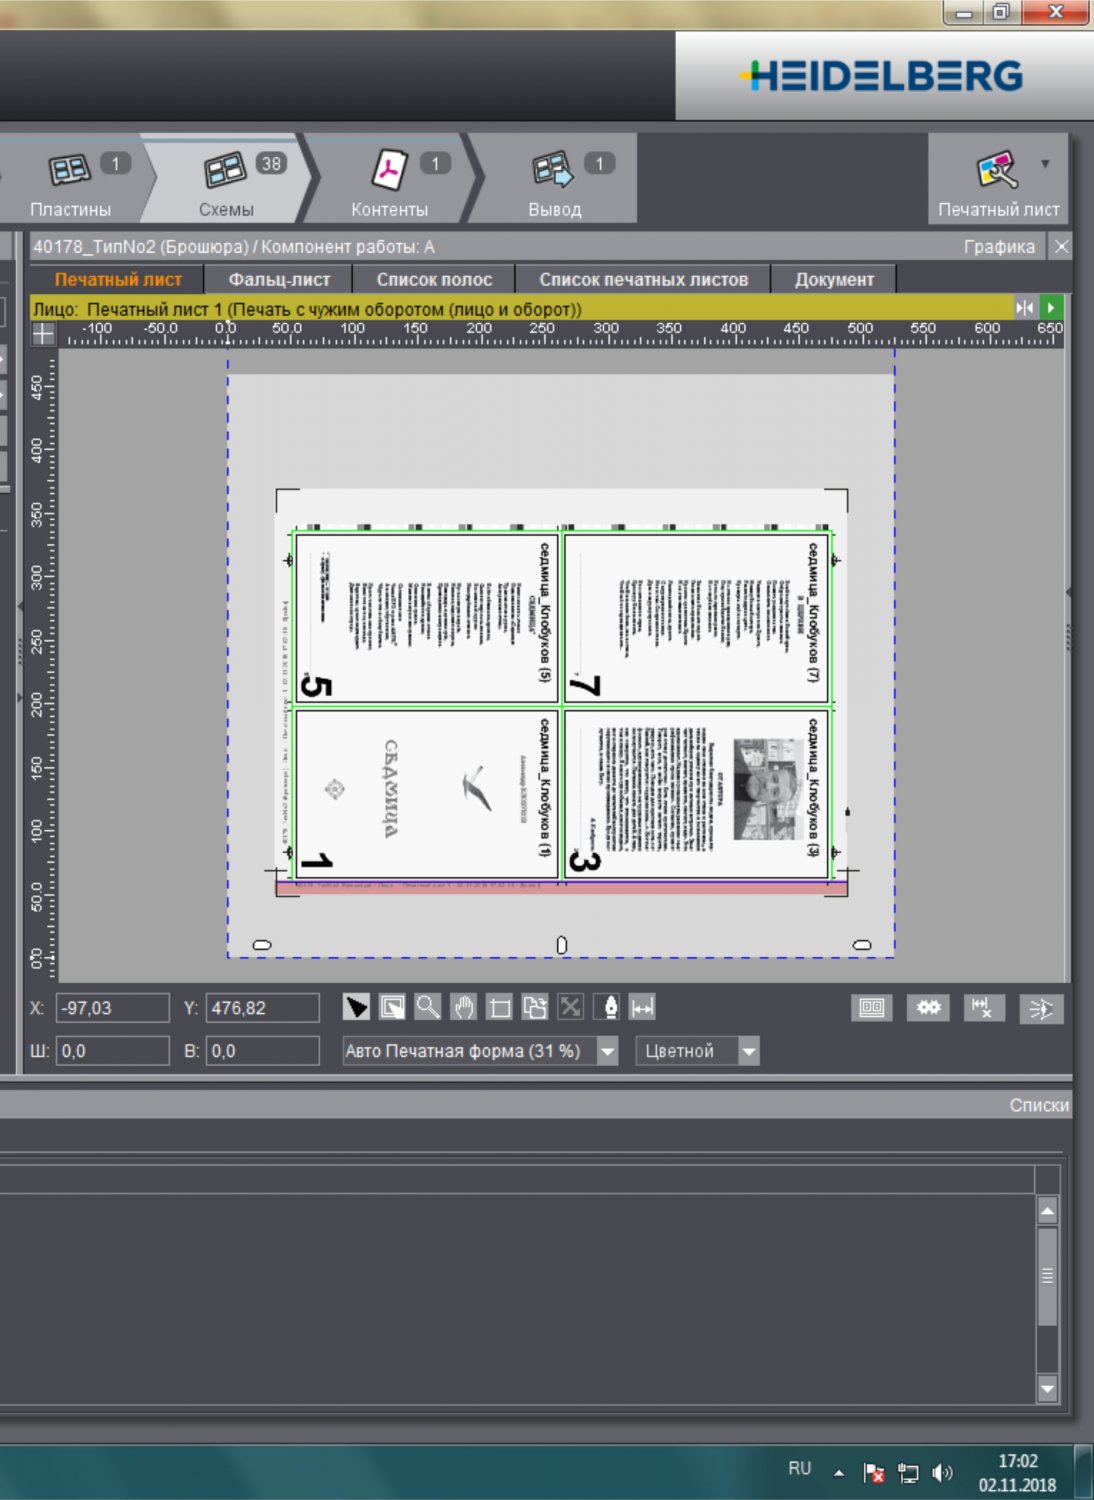Viewport: 1094px width, 1500px height.
Task: Switch to the Список полос tab
Action: (x=434, y=280)
